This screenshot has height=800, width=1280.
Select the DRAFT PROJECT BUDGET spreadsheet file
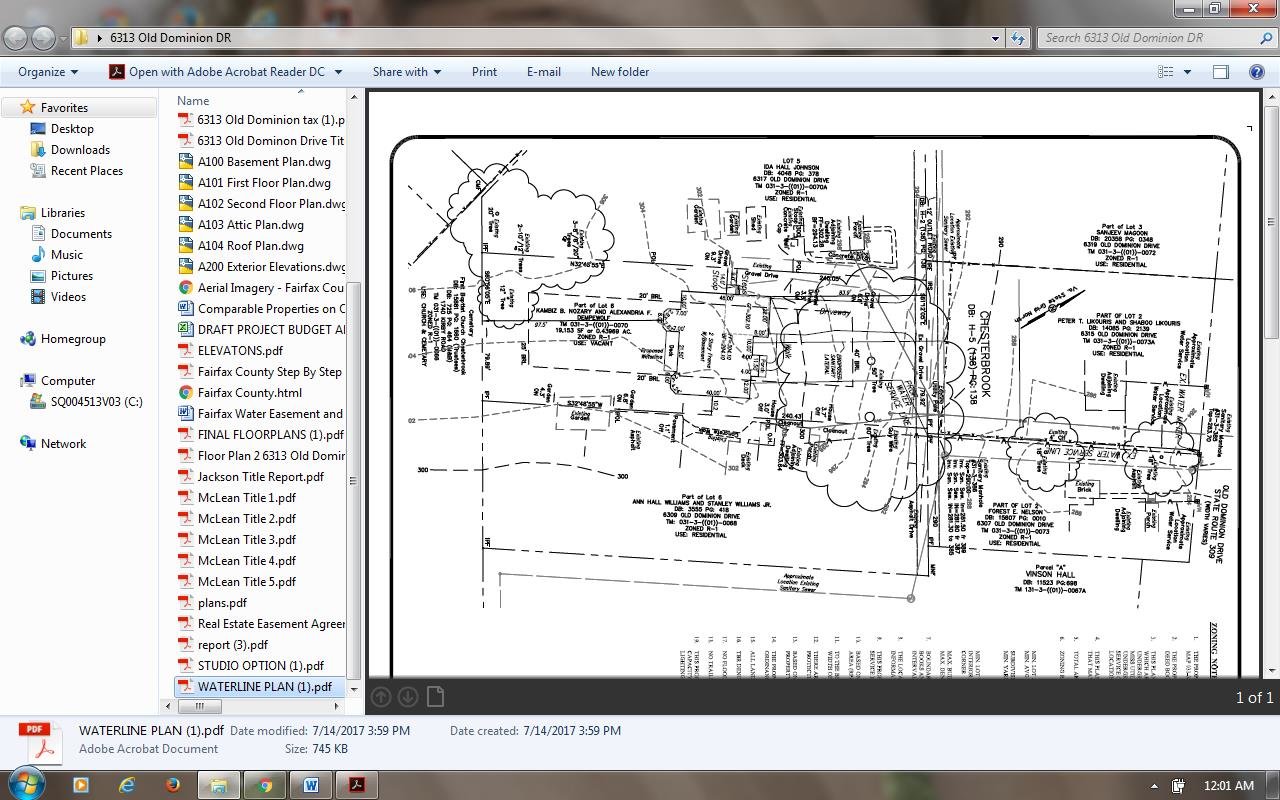pos(261,330)
